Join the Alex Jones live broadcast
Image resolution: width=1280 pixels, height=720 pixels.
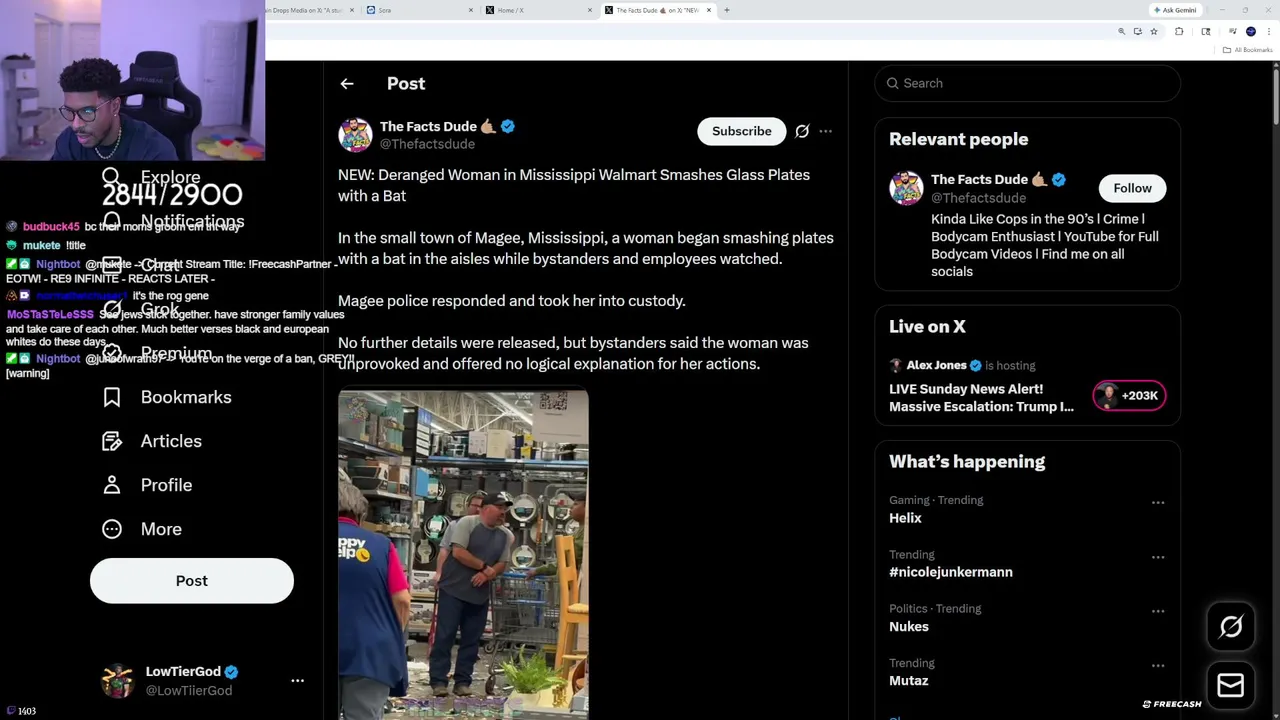981,398
